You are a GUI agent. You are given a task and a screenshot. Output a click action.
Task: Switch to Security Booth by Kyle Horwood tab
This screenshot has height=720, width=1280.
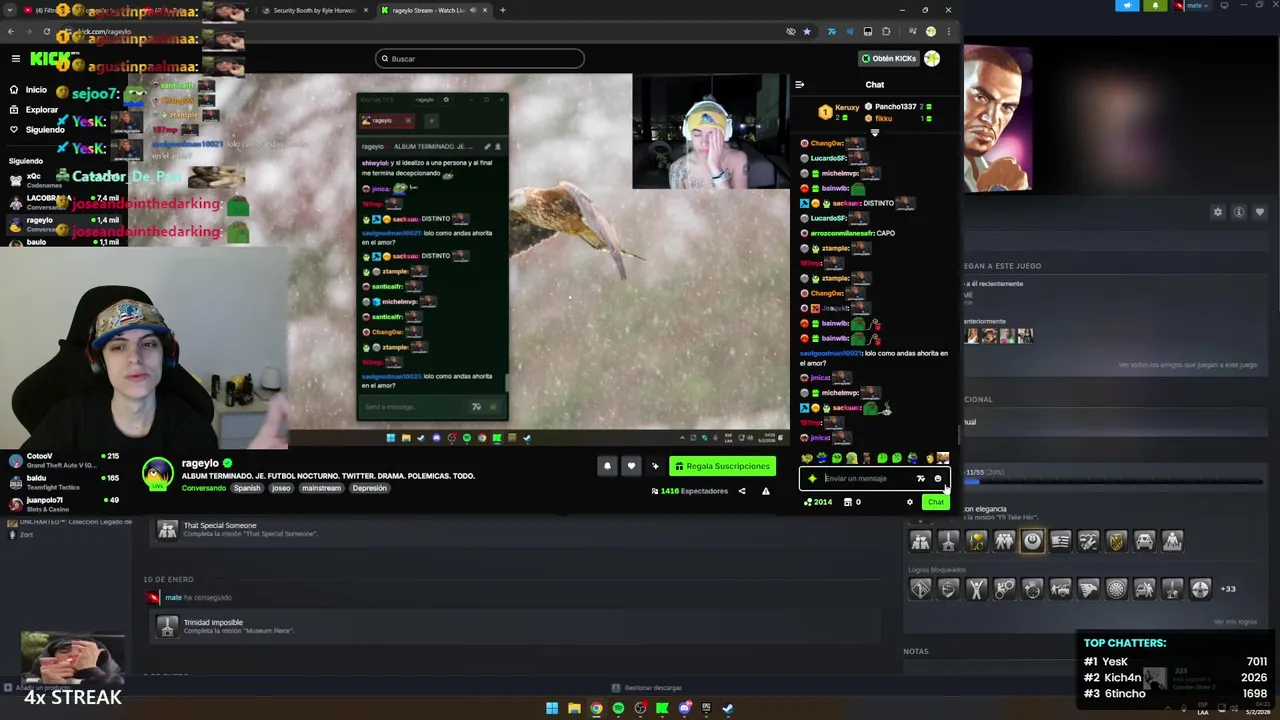(315, 10)
